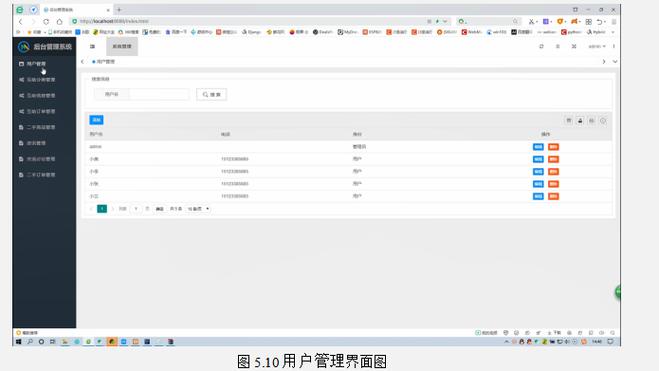The image size is (659, 371).
Task: Click the pagination 确定 button
Action: [159, 209]
